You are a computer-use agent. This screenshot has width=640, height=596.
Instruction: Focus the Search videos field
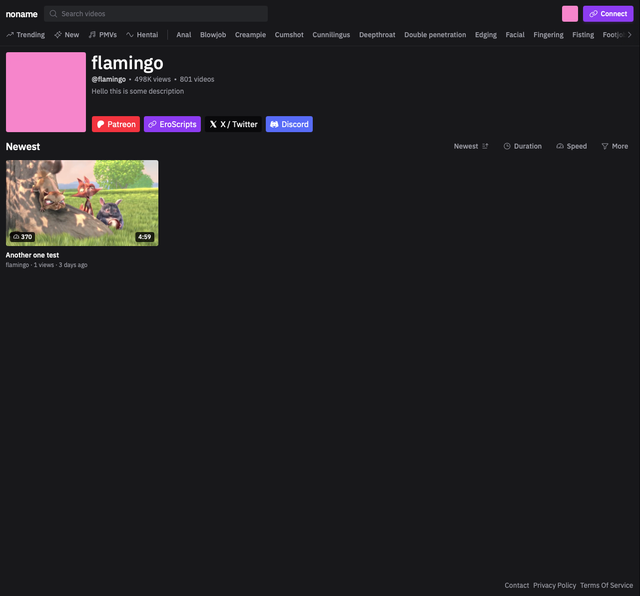point(156,14)
